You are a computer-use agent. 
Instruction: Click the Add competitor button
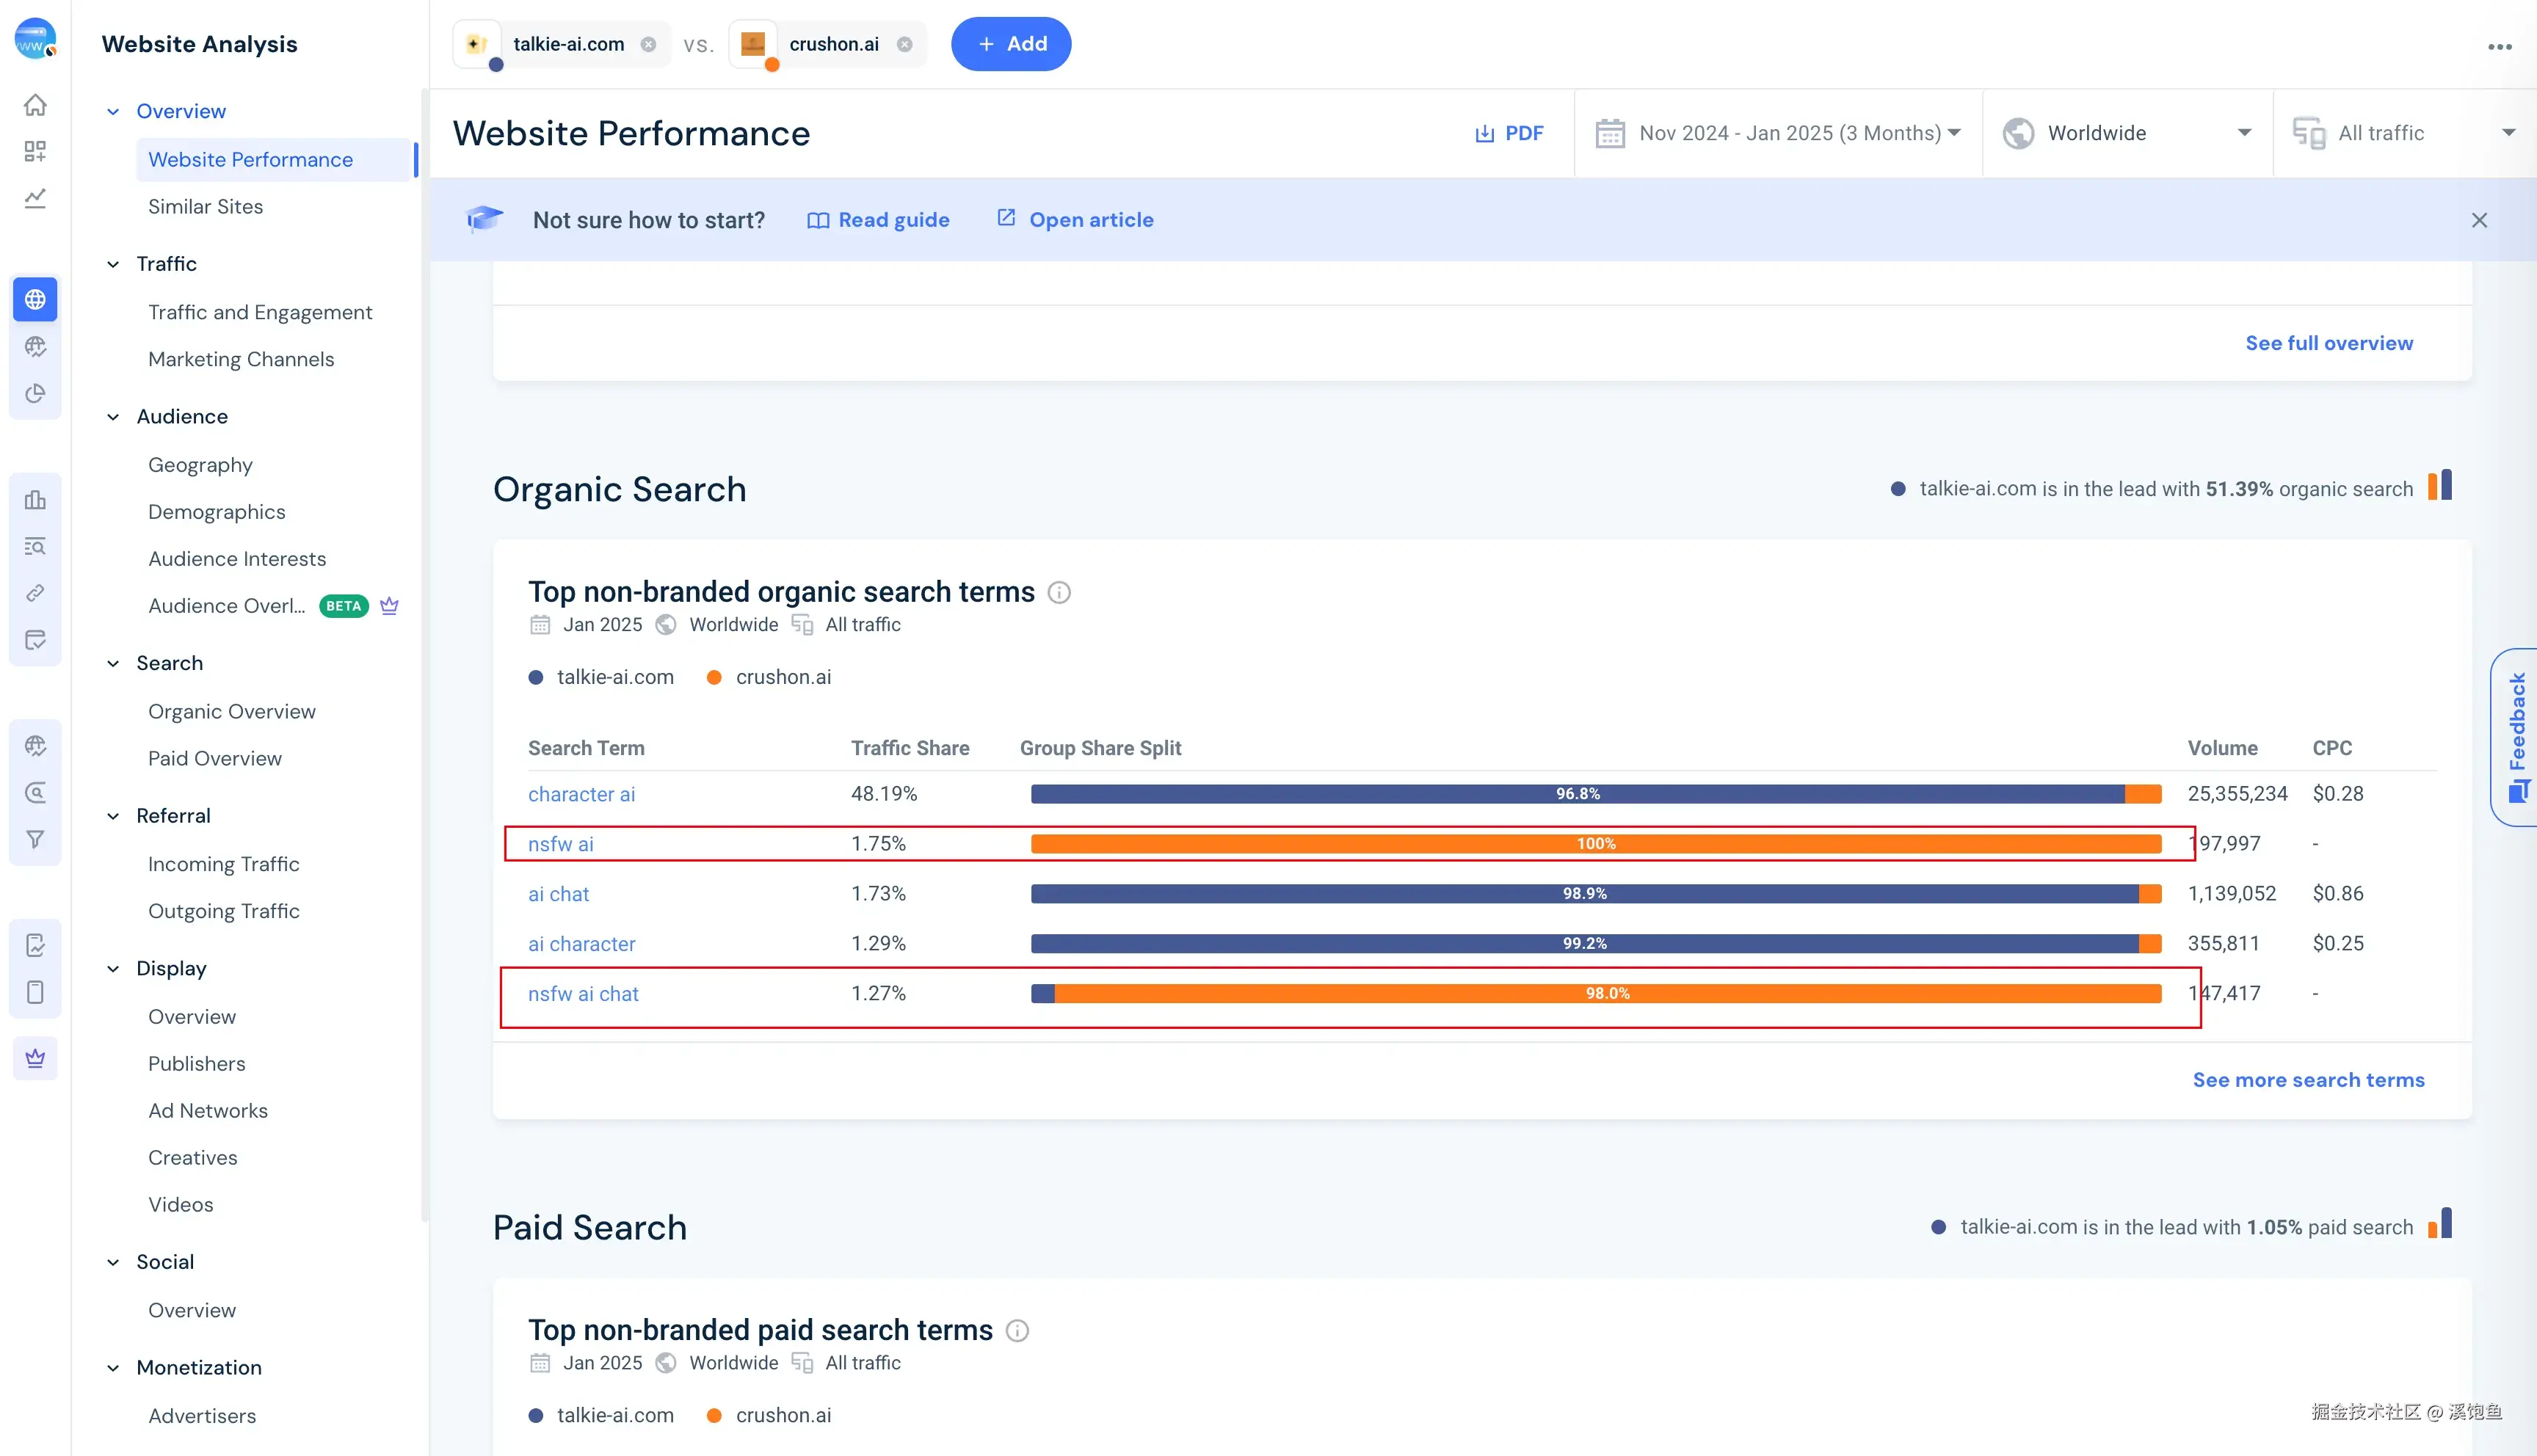[x=1011, y=44]
